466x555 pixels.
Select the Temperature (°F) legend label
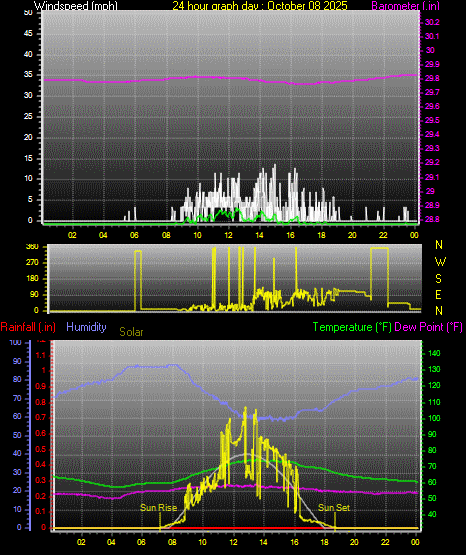pos(352,327)
